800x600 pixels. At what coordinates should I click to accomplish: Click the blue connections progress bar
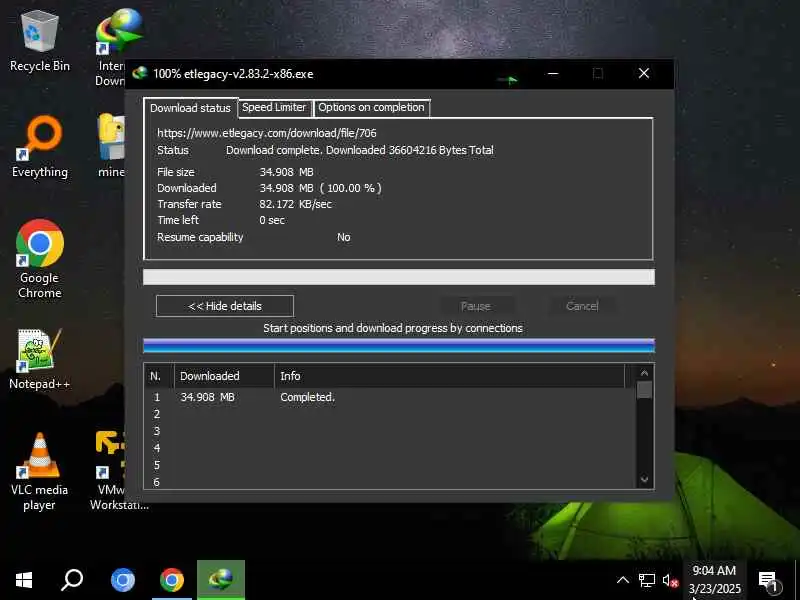tap(399, 345)
